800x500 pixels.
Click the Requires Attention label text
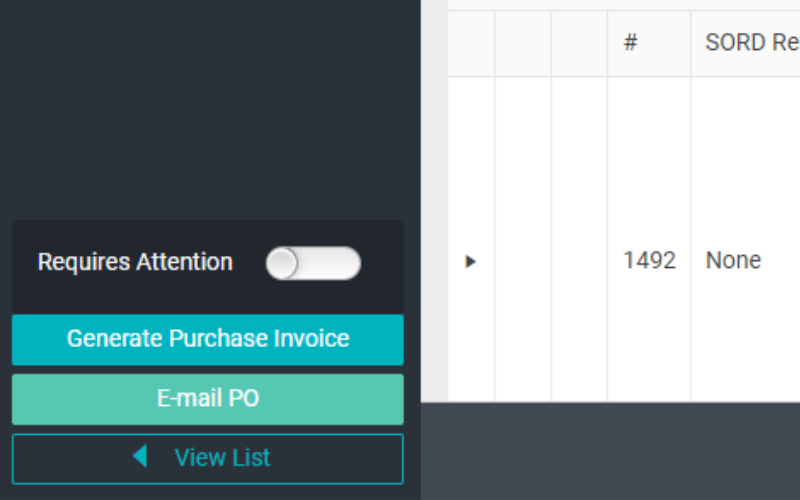pos(135,262)
